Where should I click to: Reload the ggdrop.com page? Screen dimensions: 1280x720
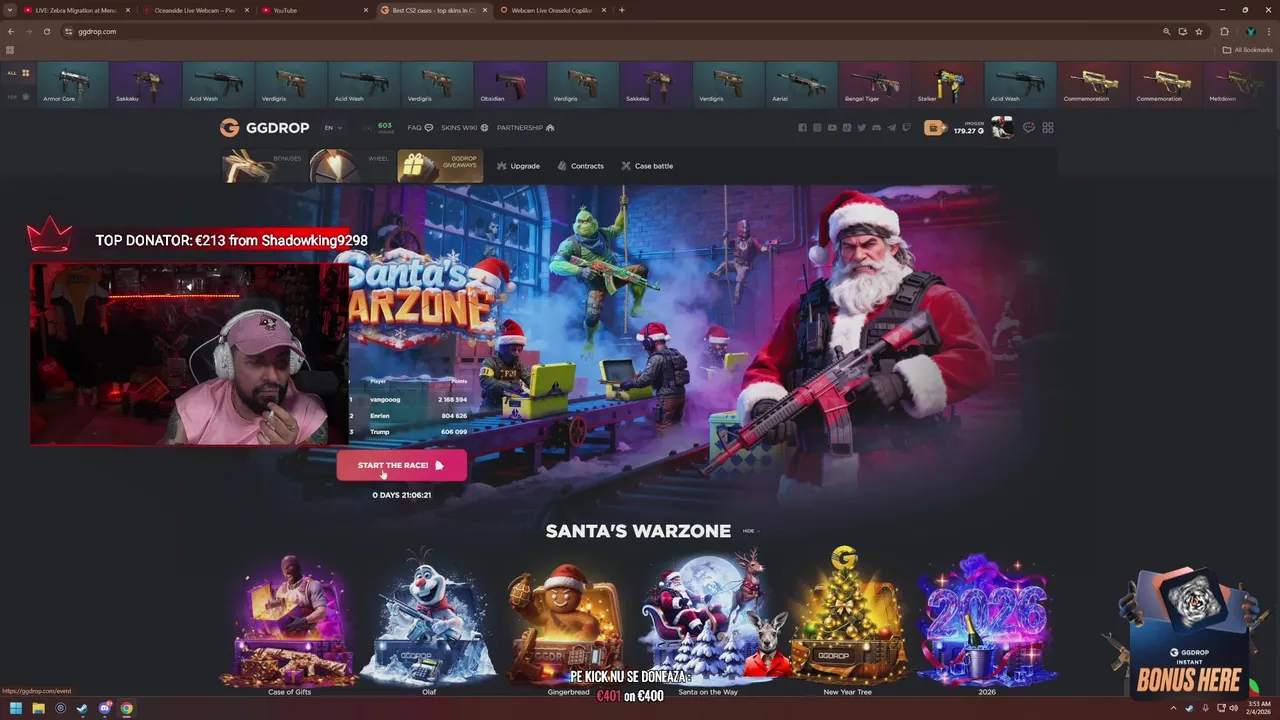[x=46, y=31]
